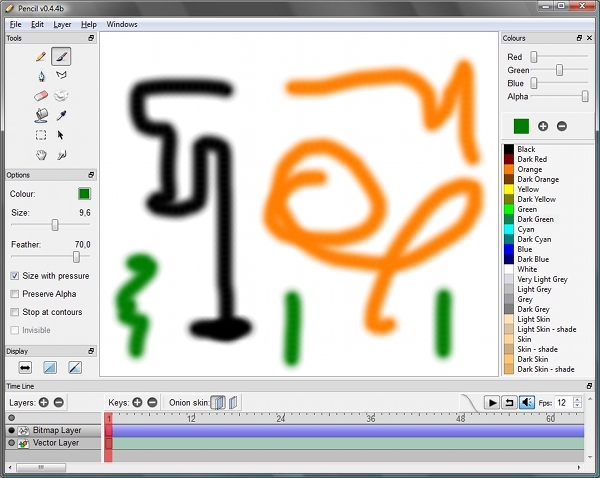Increase Fps with the up stepper arrow
Screen dimensions: 600x478
[577, 400]
